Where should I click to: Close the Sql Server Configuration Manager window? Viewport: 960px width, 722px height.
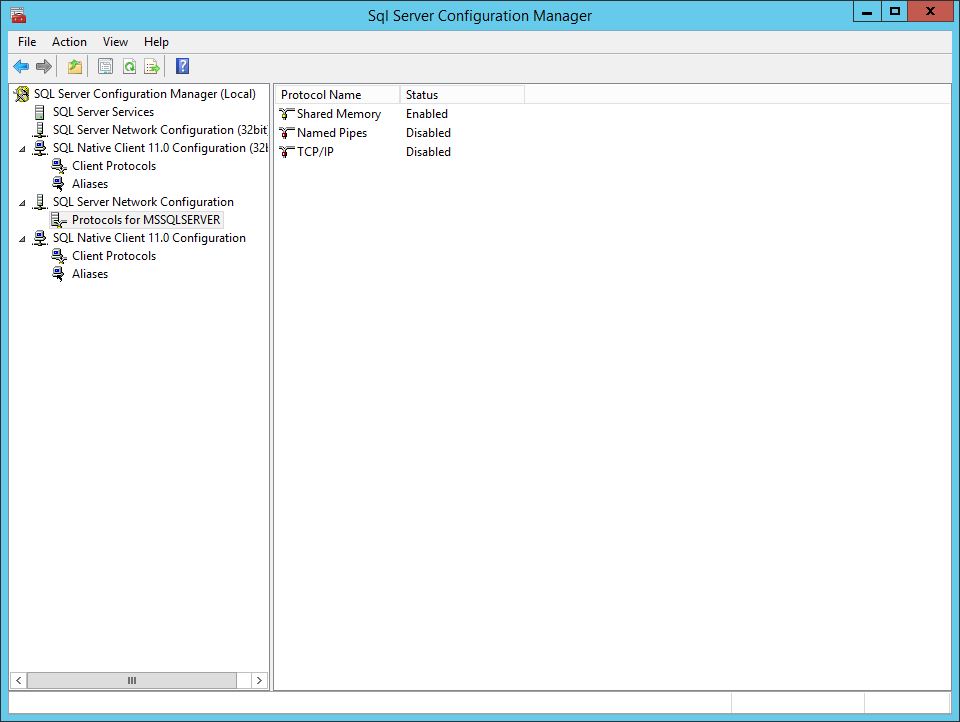(x=930, y=12)
